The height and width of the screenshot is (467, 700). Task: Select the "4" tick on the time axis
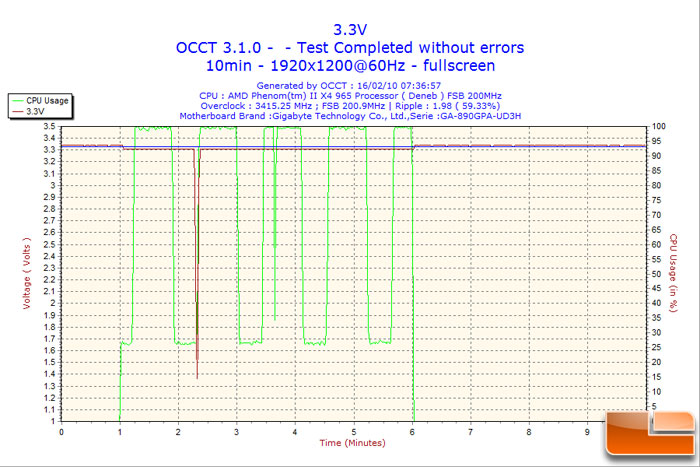coord(295,432)
